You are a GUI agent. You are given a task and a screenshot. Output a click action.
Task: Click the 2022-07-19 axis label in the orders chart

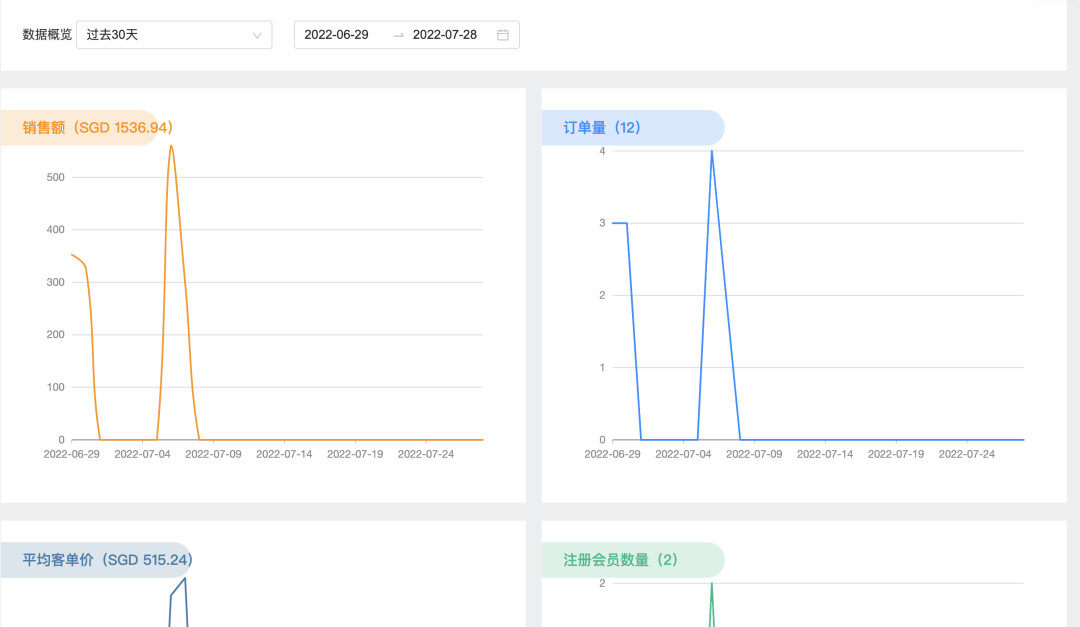click(x=896, y=454)
